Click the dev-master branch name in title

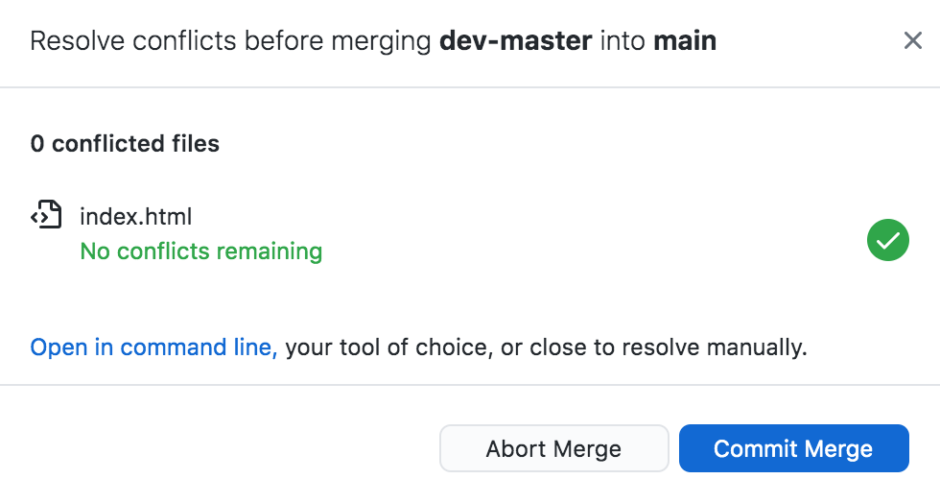coord(516,41)
